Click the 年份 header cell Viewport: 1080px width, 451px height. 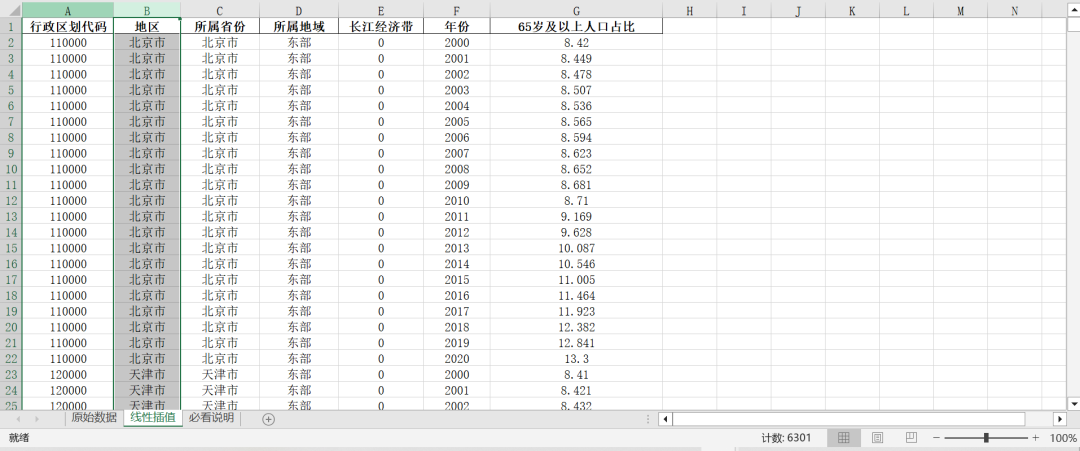(x=456, y=27)
